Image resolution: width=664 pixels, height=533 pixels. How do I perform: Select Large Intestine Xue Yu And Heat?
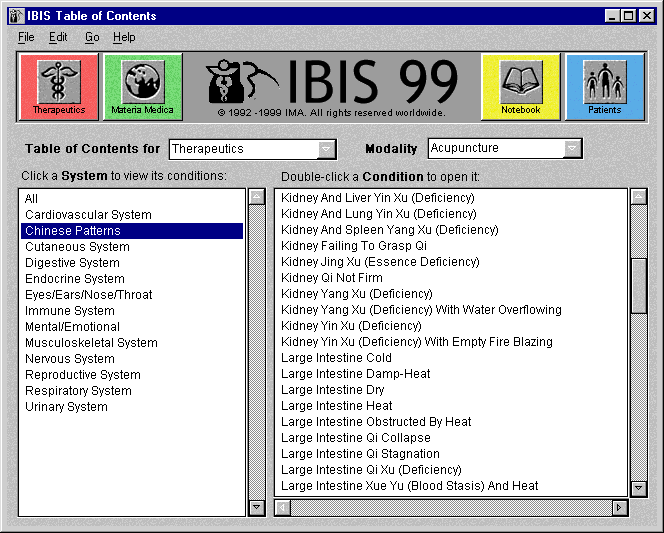(451, 486)
